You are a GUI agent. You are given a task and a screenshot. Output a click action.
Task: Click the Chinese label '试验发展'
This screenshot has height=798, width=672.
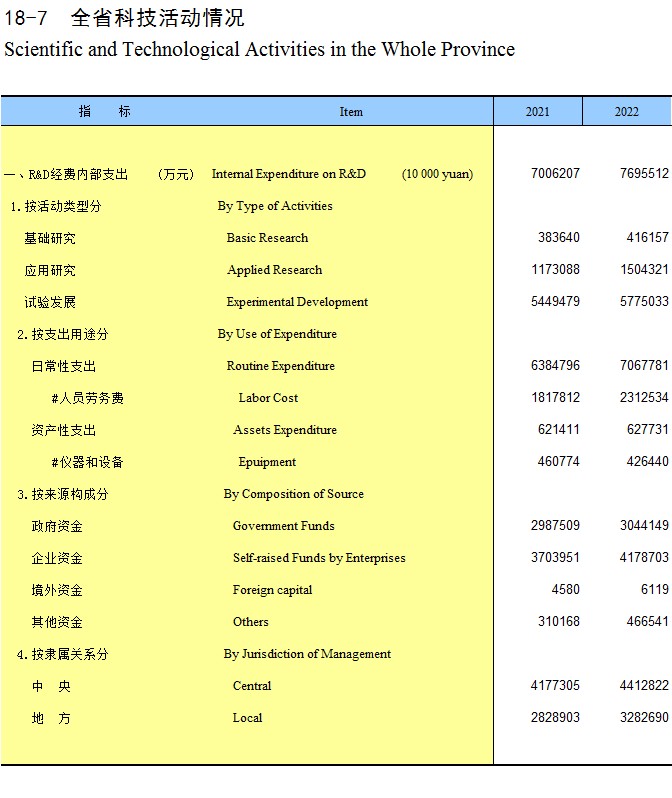(x=50, y=302)
